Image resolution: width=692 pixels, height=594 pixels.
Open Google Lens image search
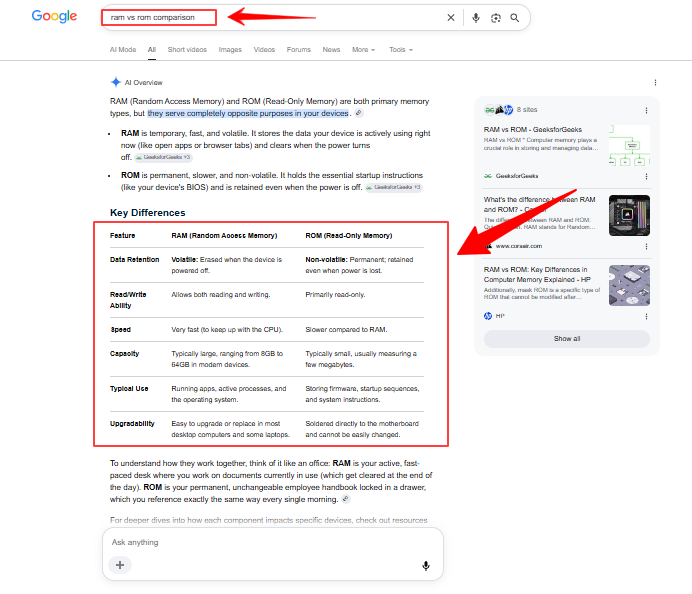coord(496,18)
